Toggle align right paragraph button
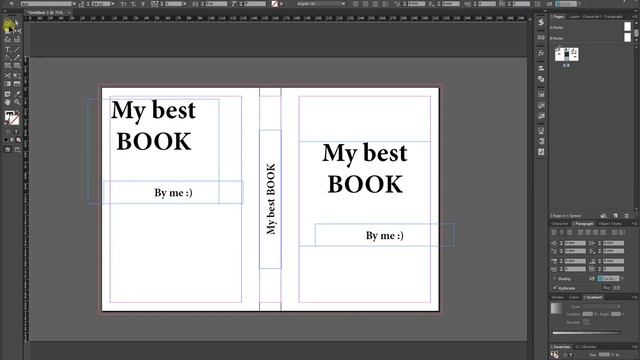The image size is (640, 360). pos(569,232)
